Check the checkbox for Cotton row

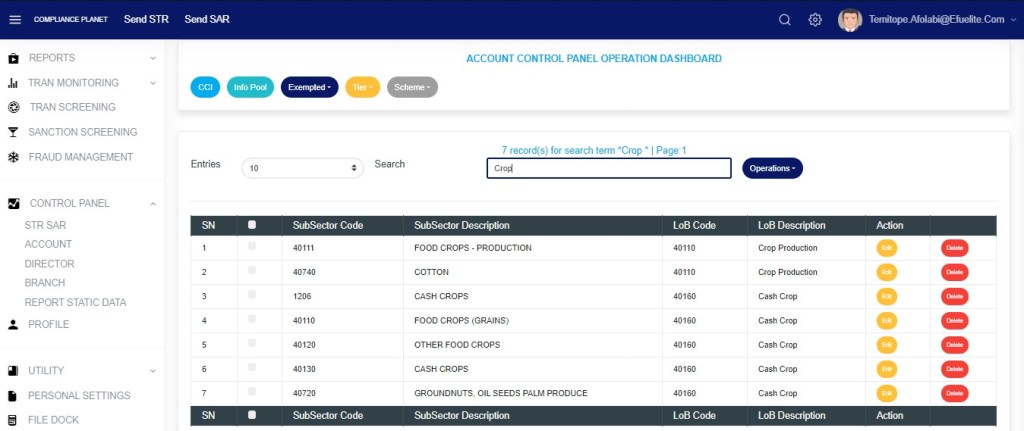click(252, 270)
